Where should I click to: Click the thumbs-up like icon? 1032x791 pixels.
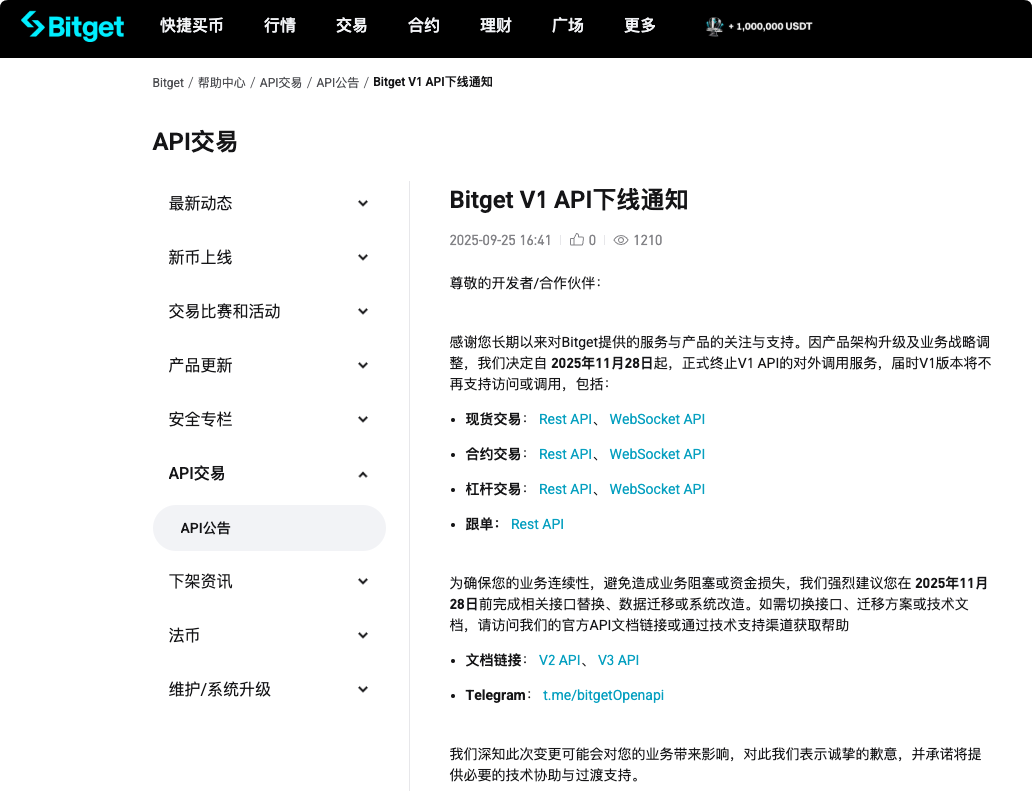(x=577, y=240)
